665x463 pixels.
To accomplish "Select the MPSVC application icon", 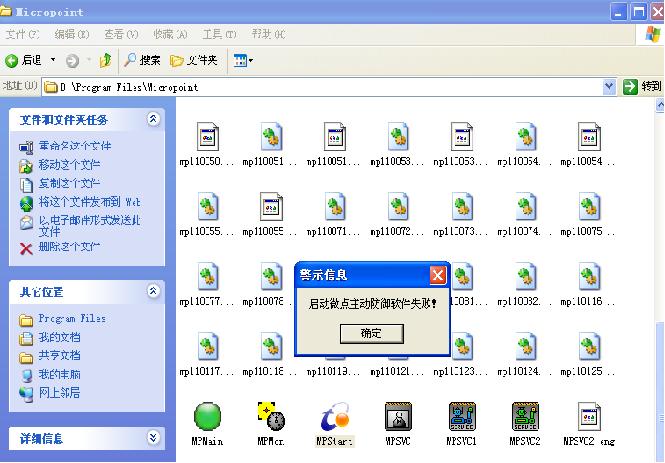I will pos(398,416).
